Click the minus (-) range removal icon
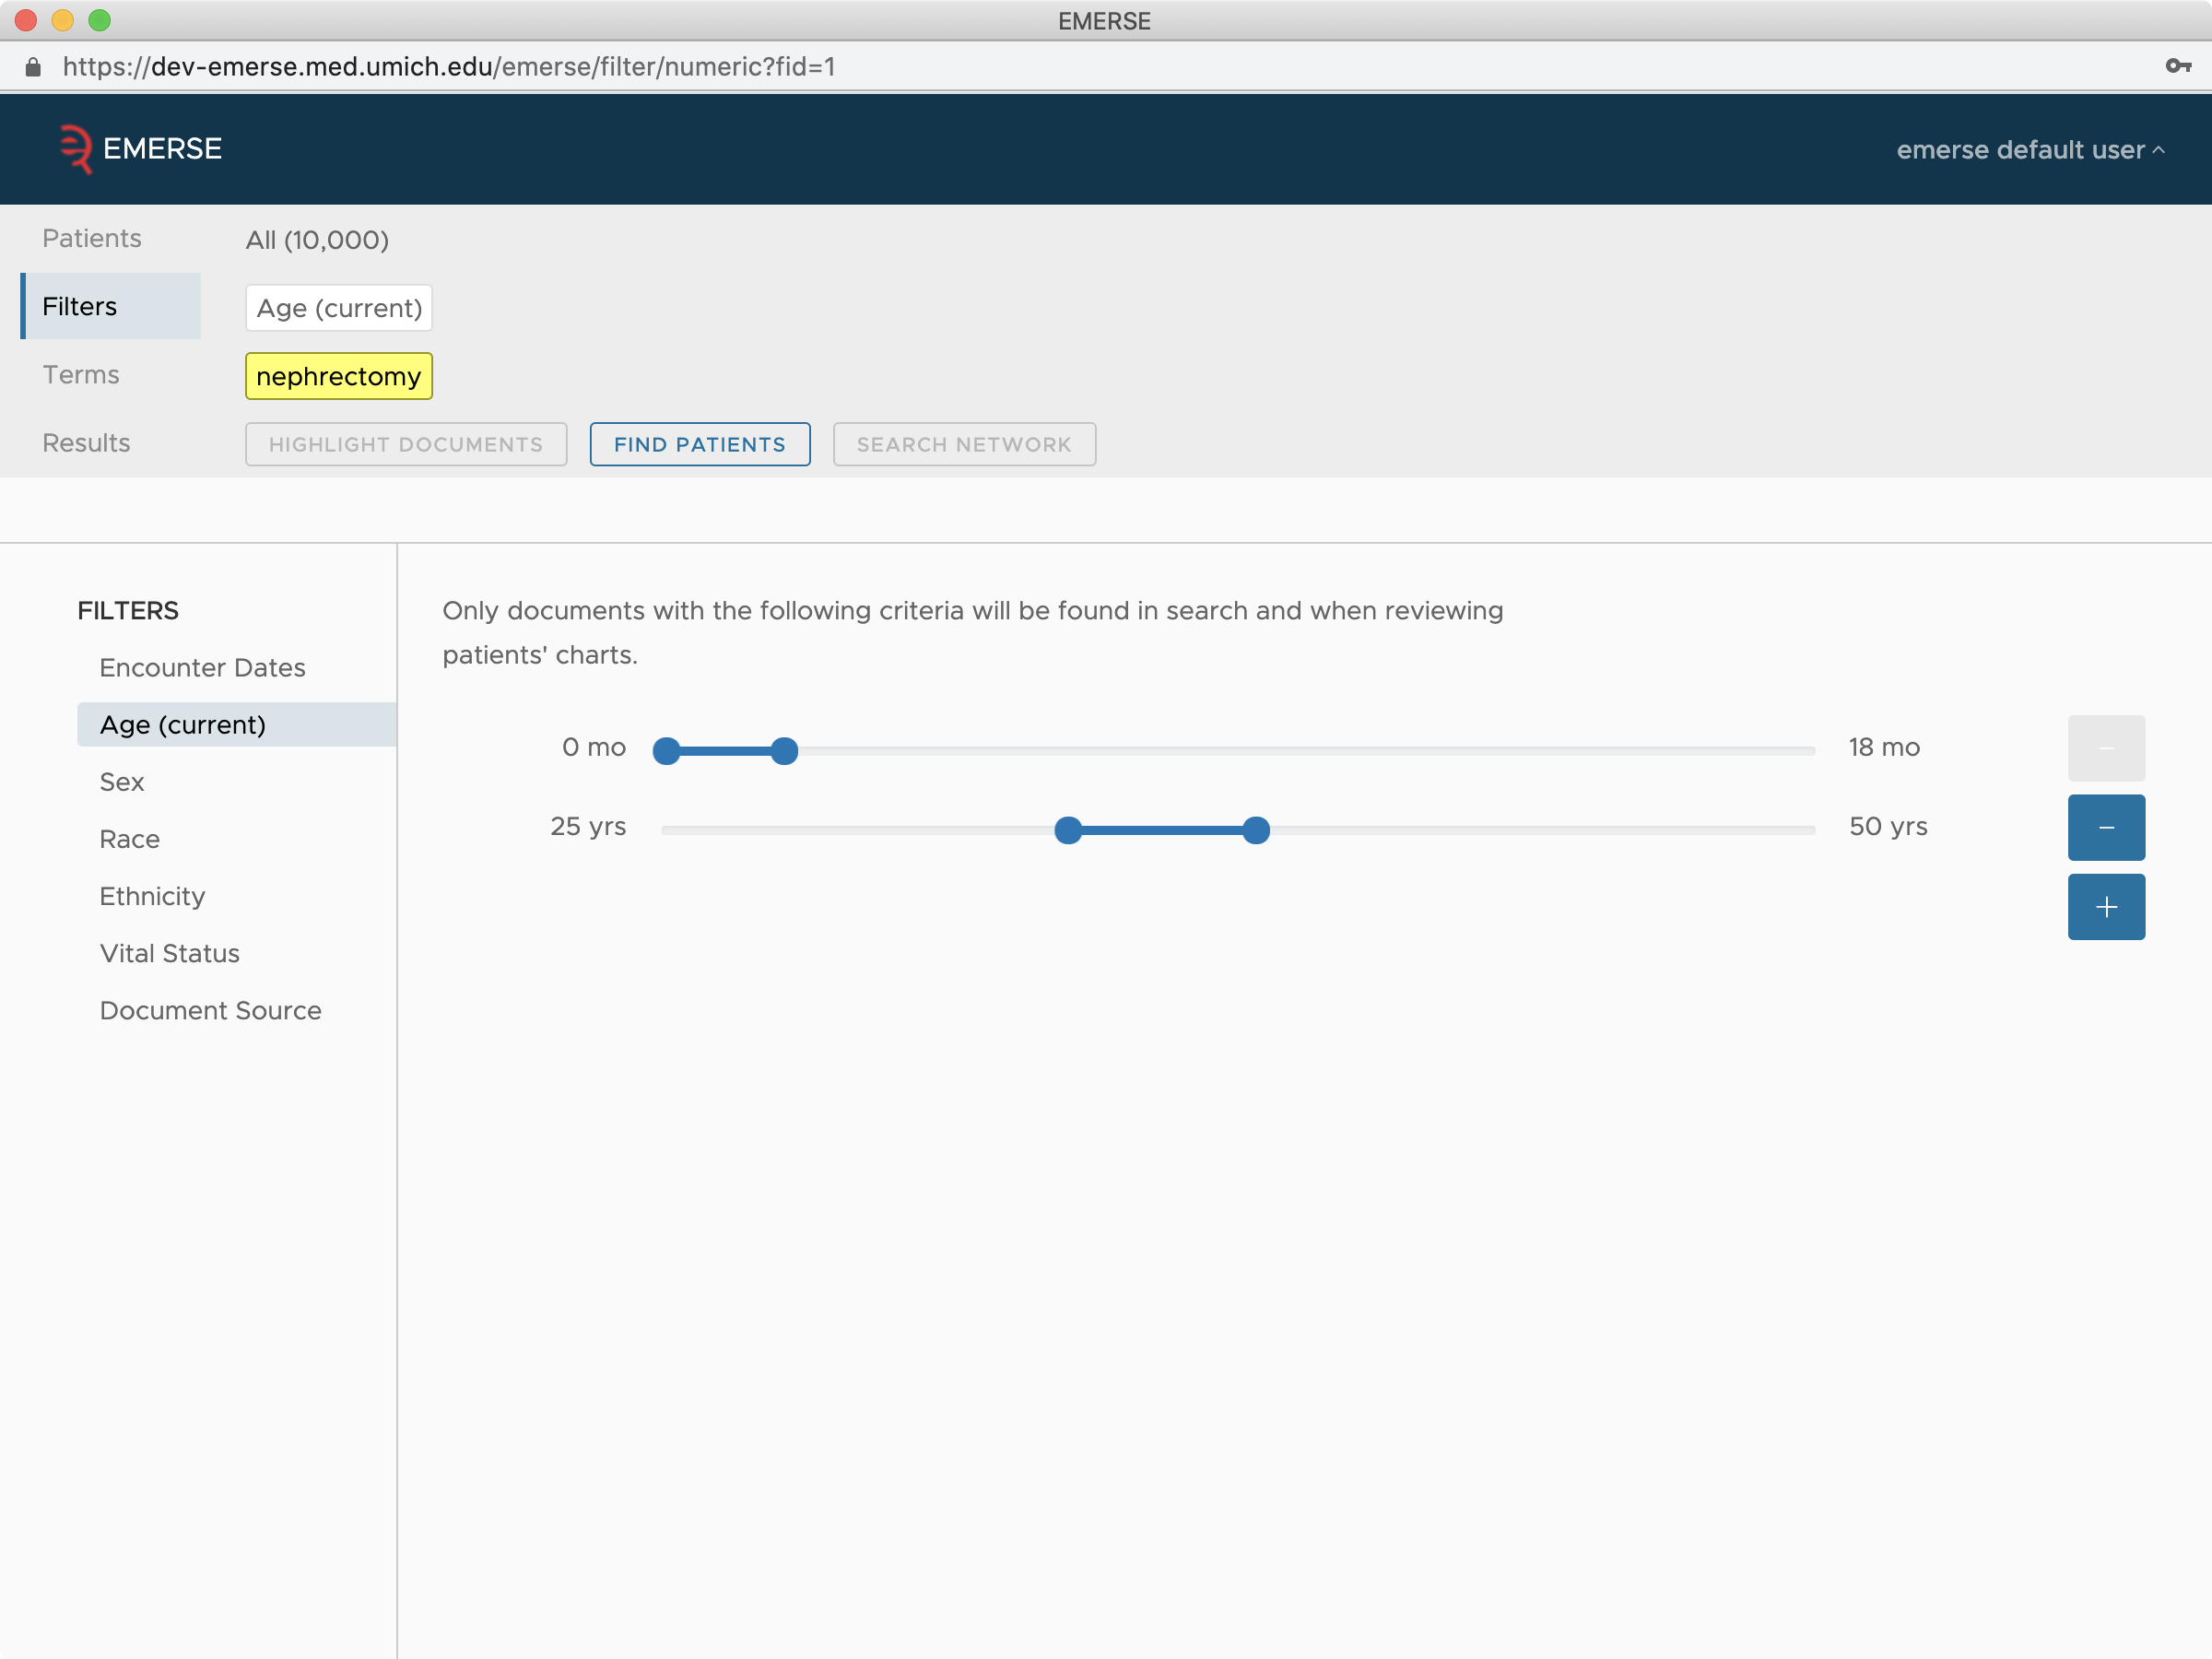This screenshot has width=2212, height=1659. 2108,826
